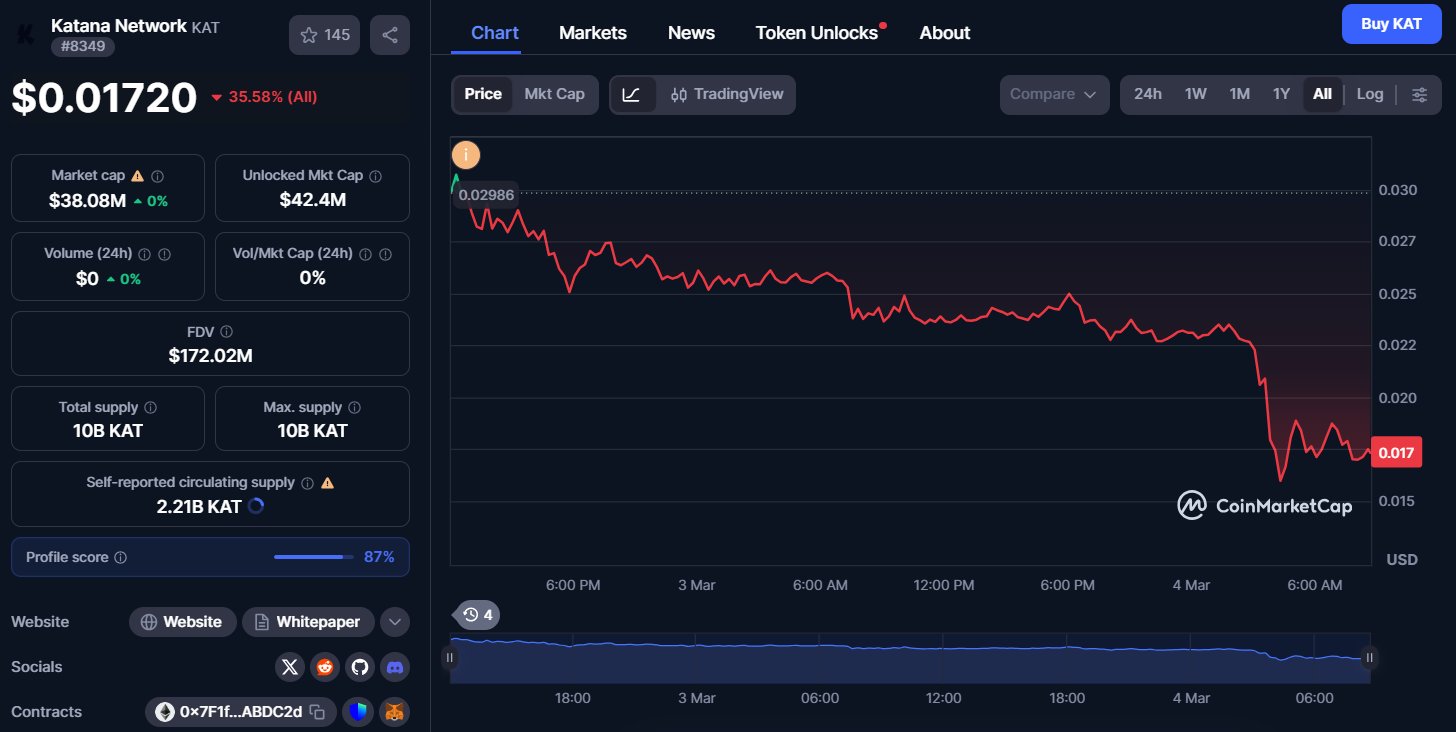Open the Whitepaper link

308,622
